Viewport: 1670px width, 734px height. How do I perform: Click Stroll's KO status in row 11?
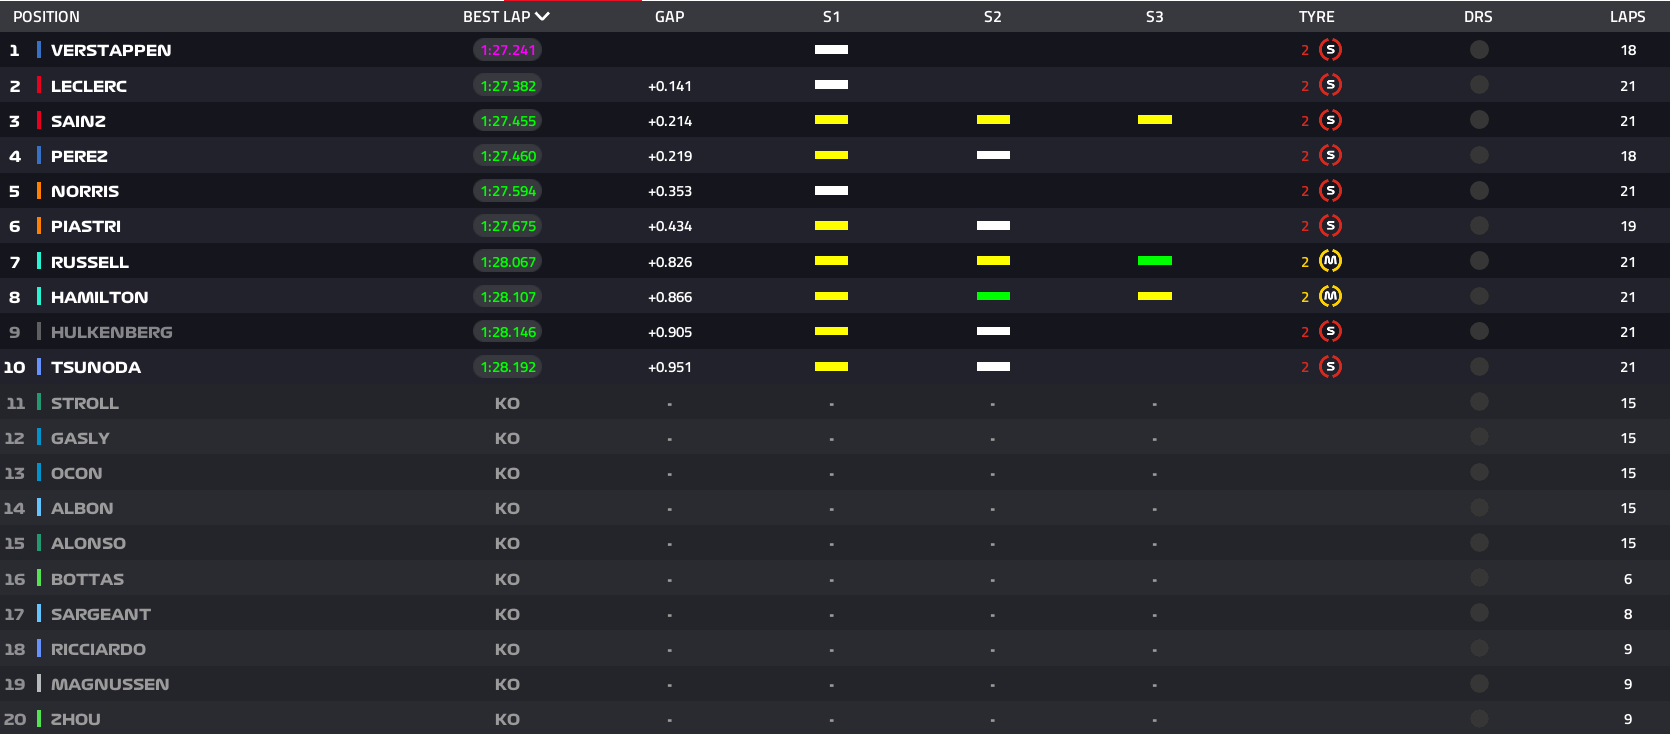tap(507, 403)
